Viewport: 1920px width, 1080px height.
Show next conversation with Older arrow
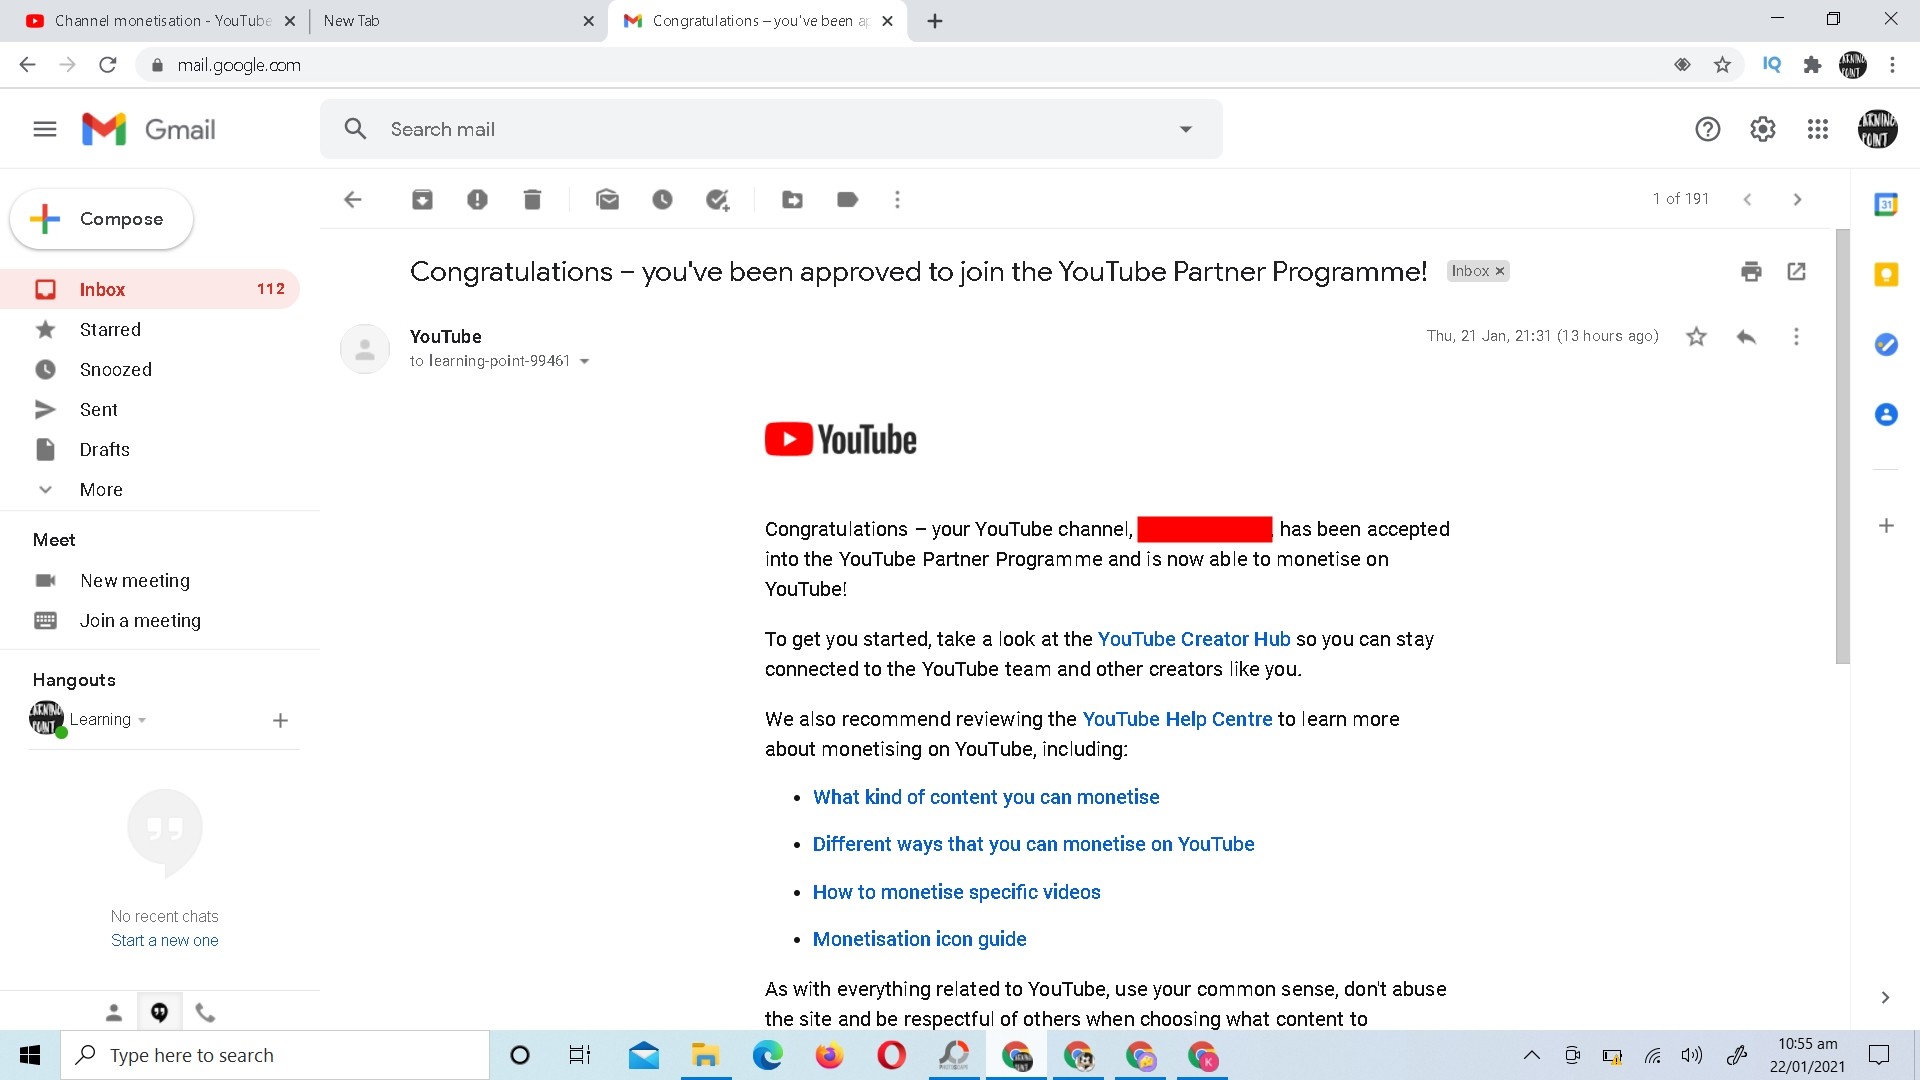[x=1797, y=199]
